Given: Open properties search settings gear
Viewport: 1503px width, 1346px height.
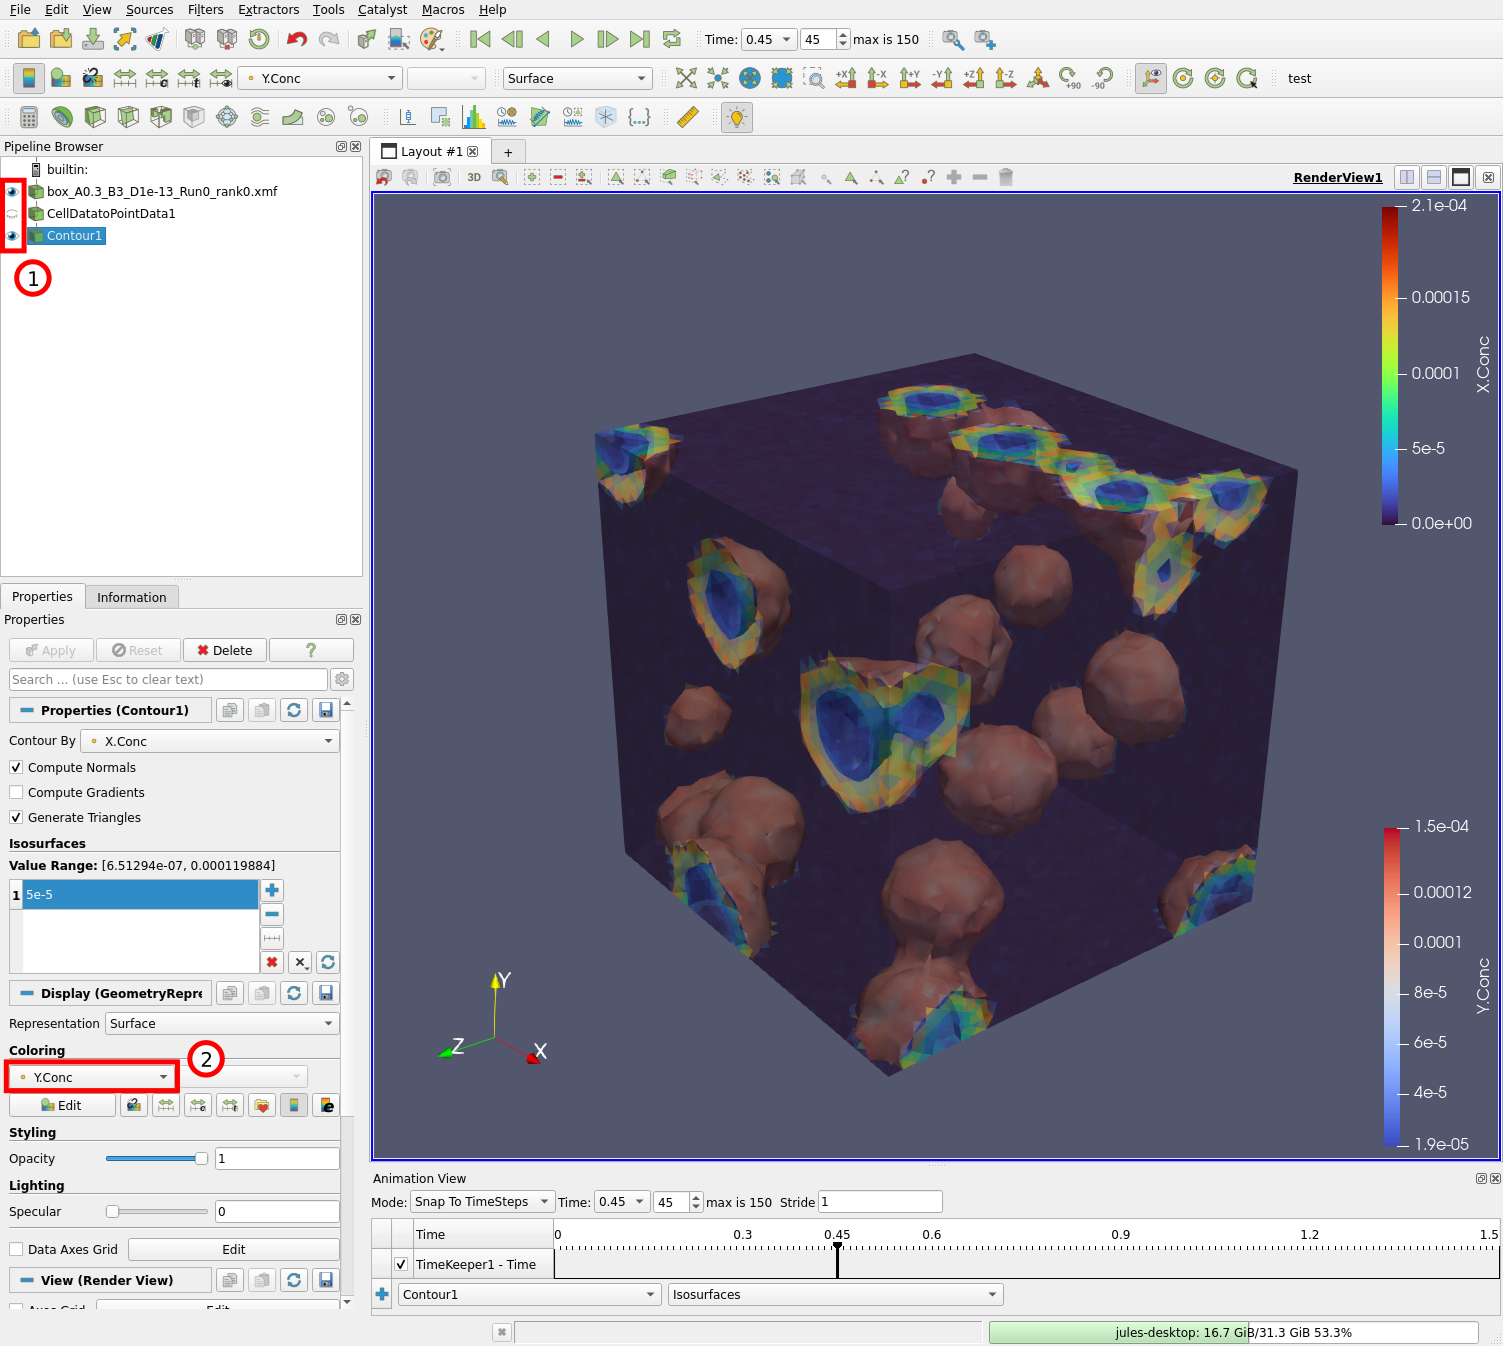Looking at the screenshot, I should pyautogui.click(x=342, y=679).
